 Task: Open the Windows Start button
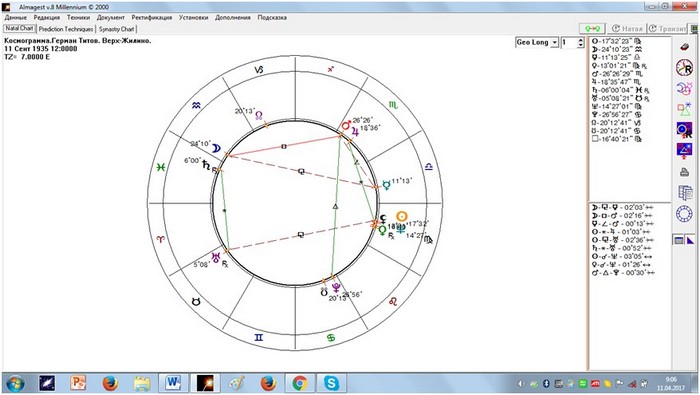(15, 383)
